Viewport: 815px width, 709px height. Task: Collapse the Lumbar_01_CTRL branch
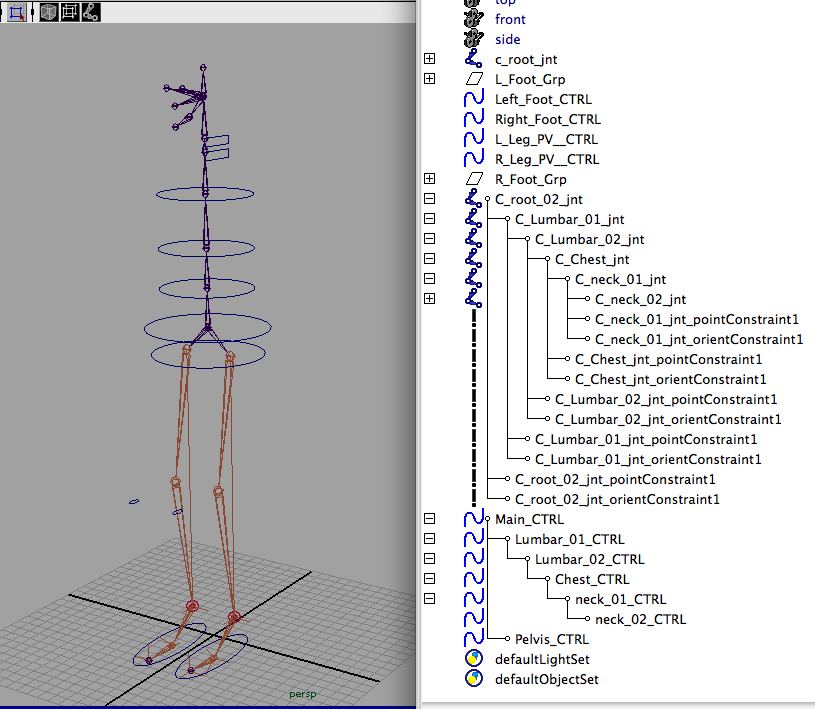click(429, 539)
